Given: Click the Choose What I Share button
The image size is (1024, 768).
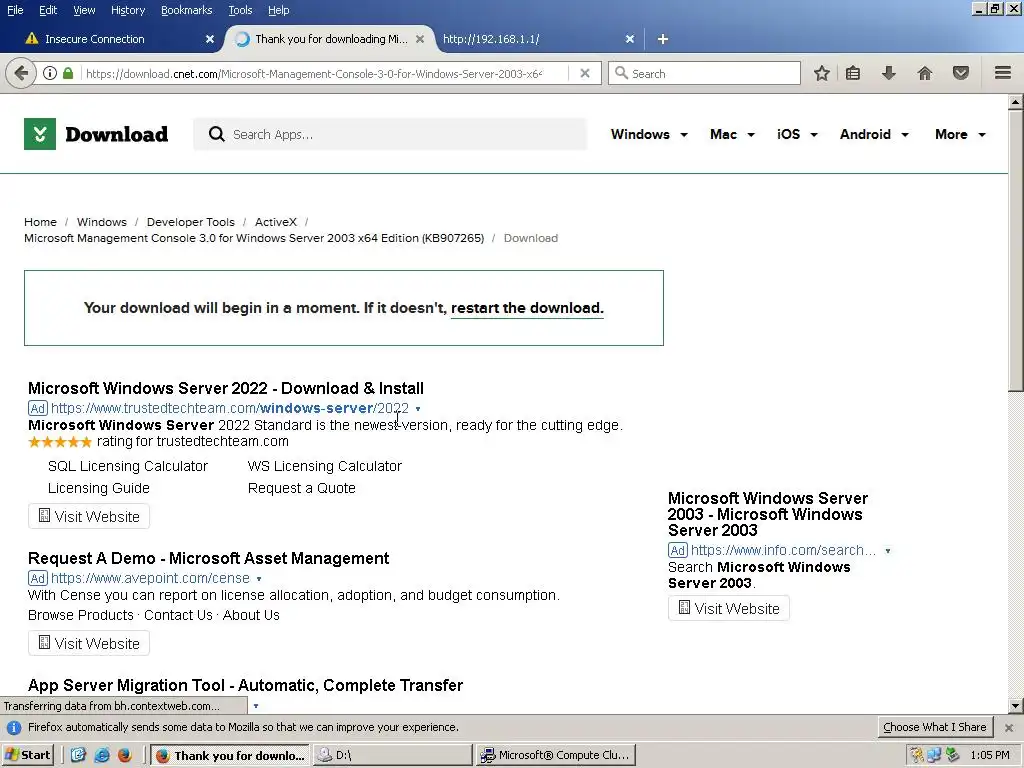Looking at the screenshot, I should [935, 727].
